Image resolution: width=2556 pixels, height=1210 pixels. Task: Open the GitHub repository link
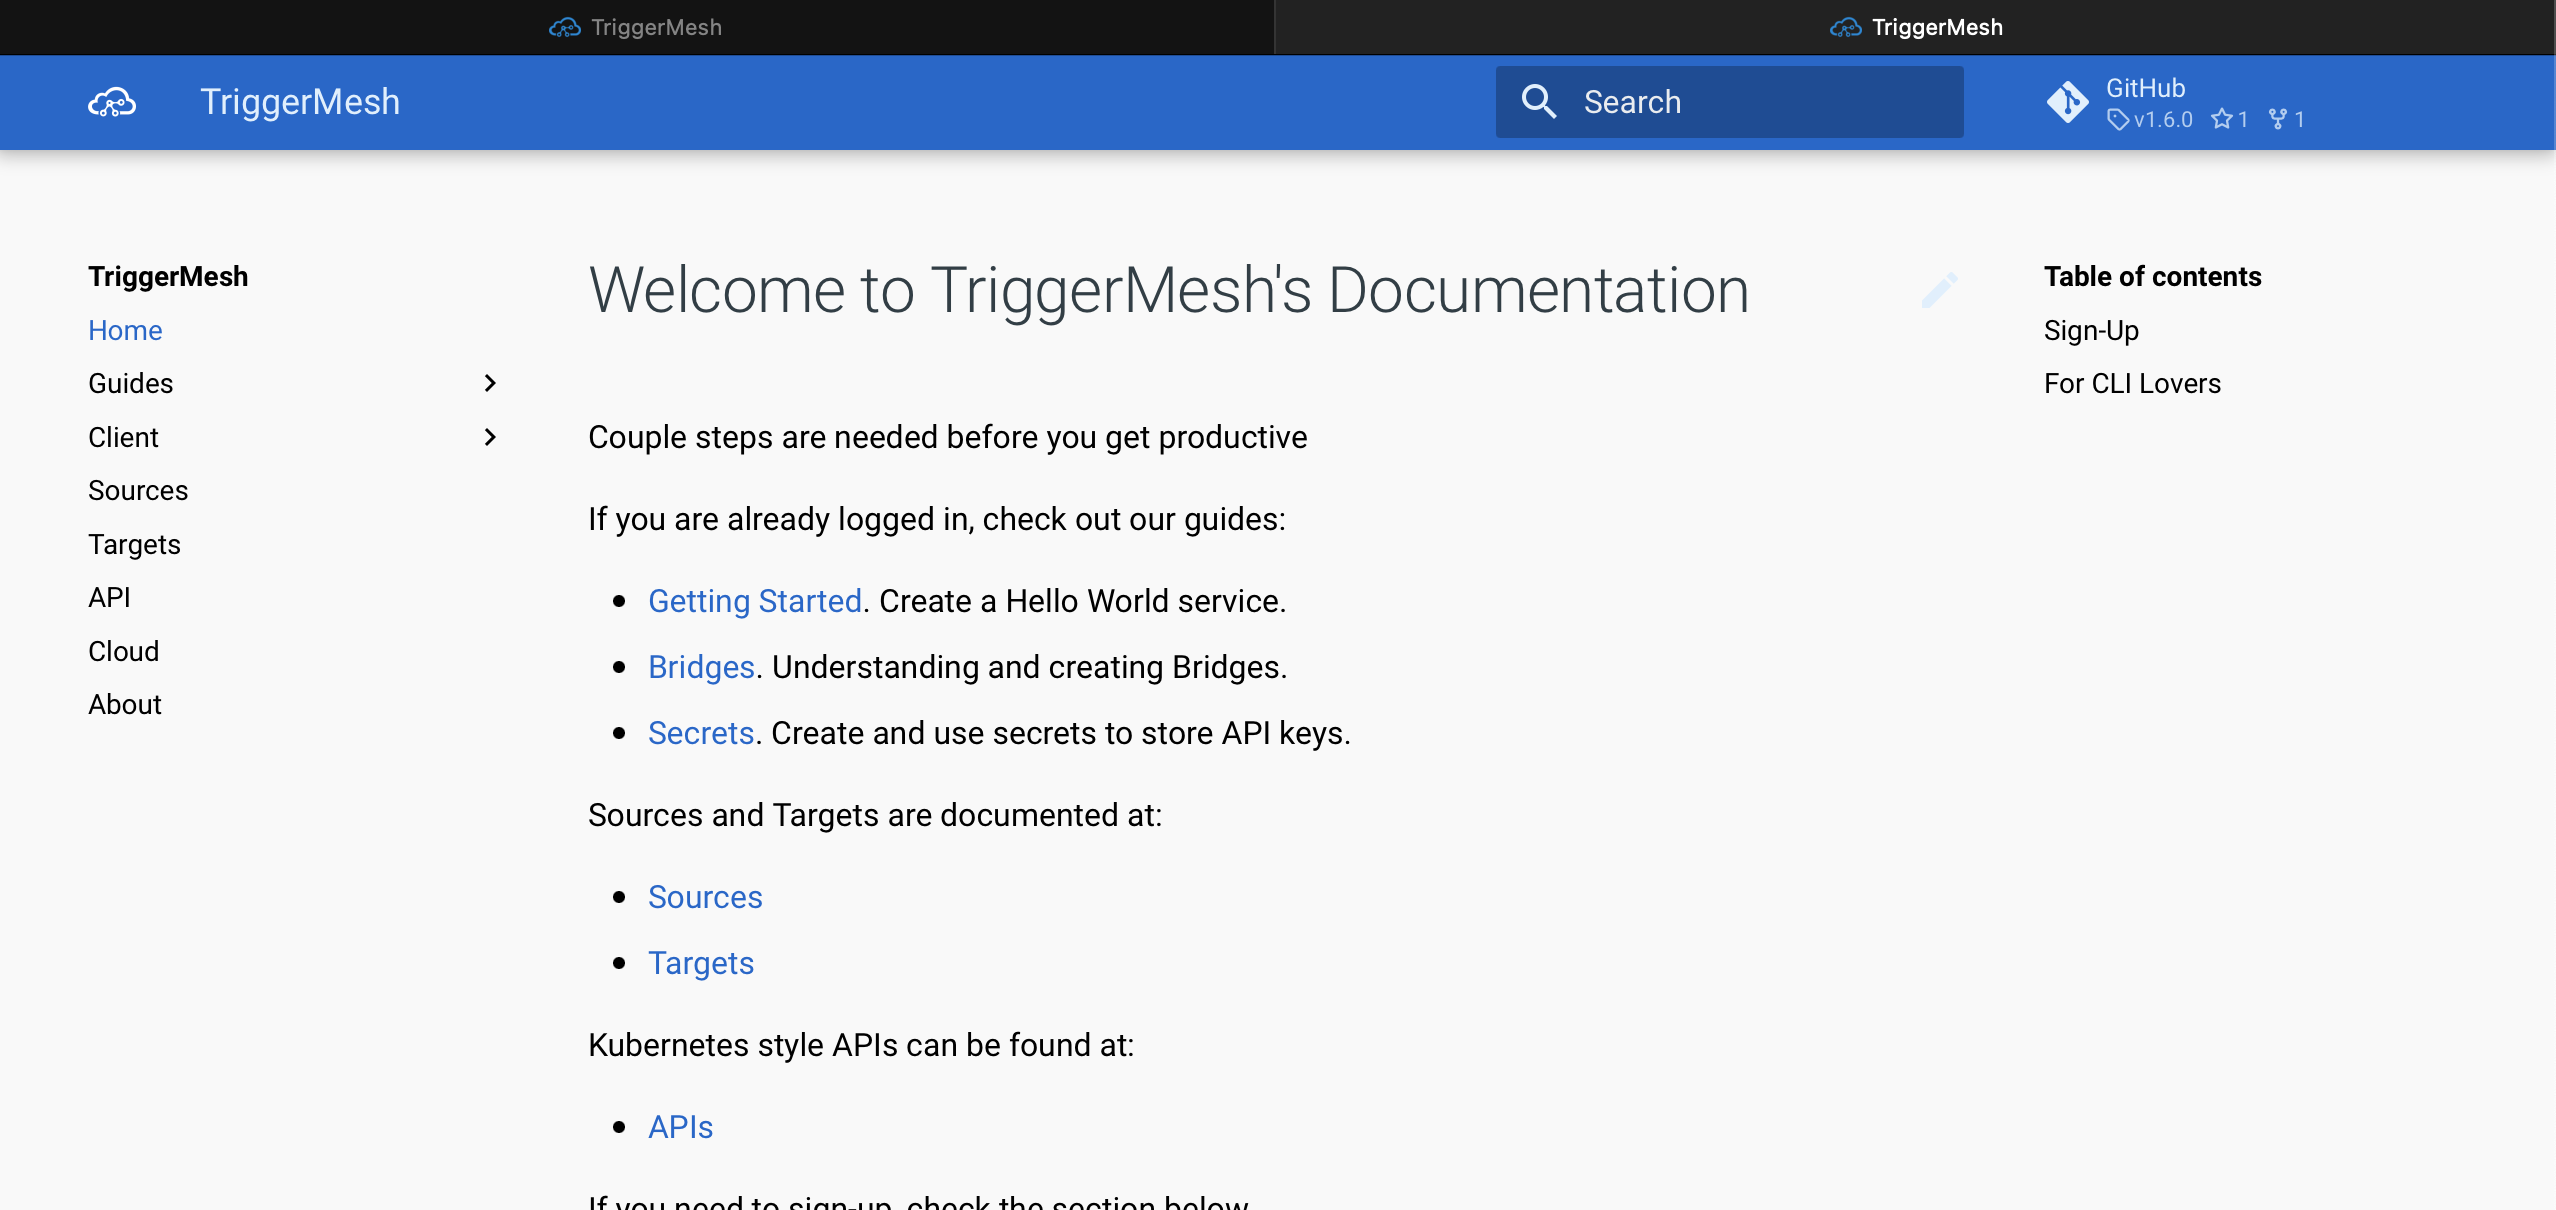[2177, 102]
